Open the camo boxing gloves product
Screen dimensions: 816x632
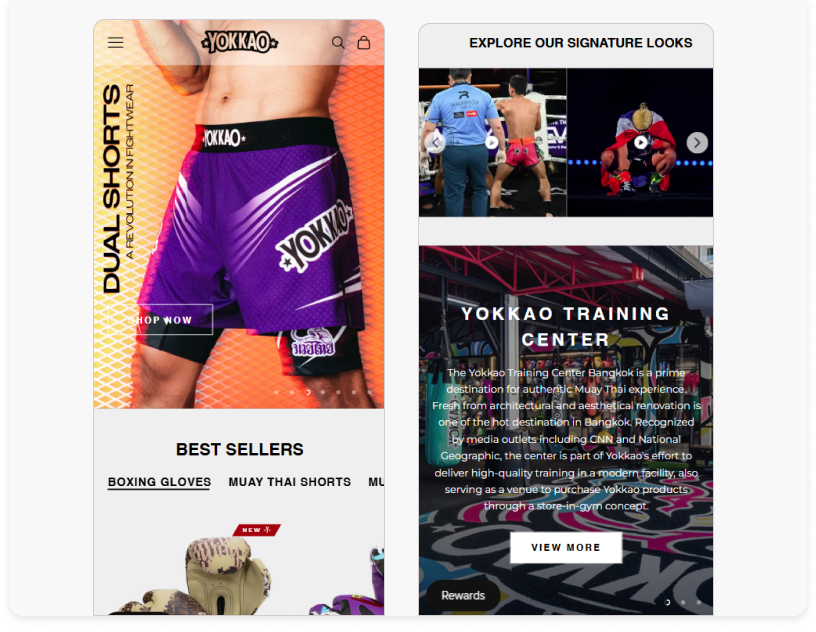(200, 570)
